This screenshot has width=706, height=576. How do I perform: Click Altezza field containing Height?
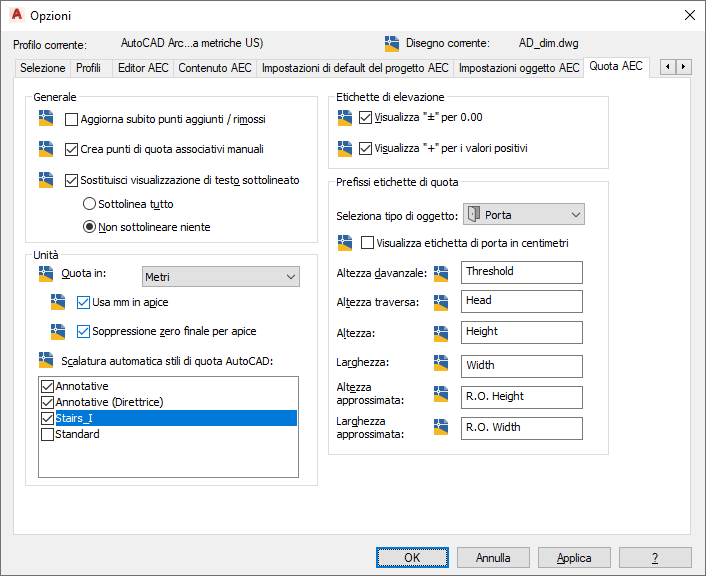coord(521,332)
